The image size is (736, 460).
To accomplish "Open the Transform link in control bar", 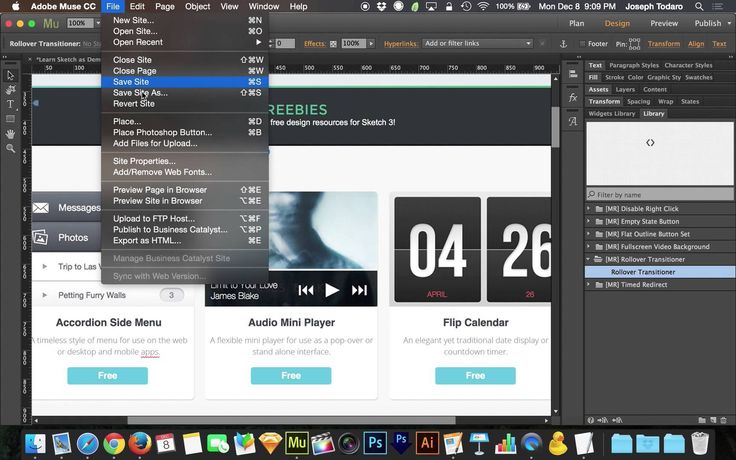I will 664,44.
